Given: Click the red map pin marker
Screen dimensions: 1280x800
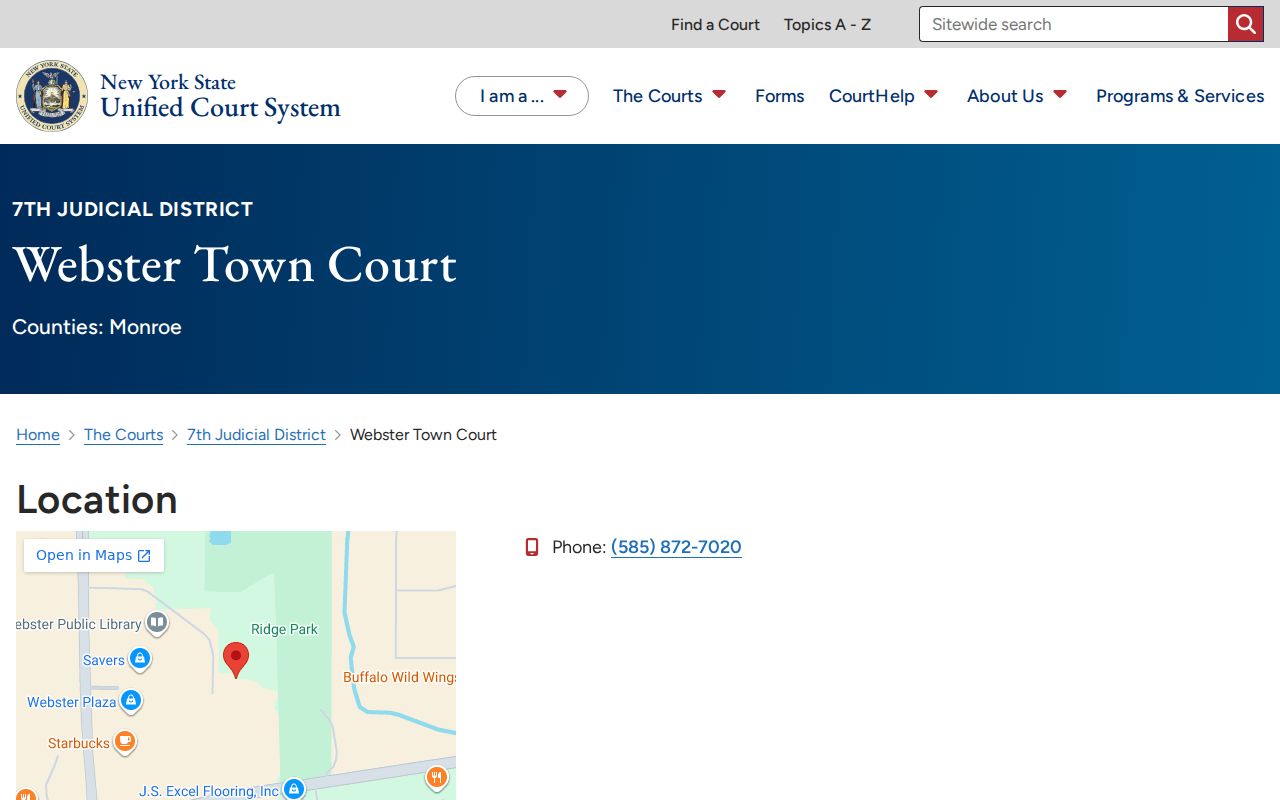Looking at the screenshot, I should point(236,660).
